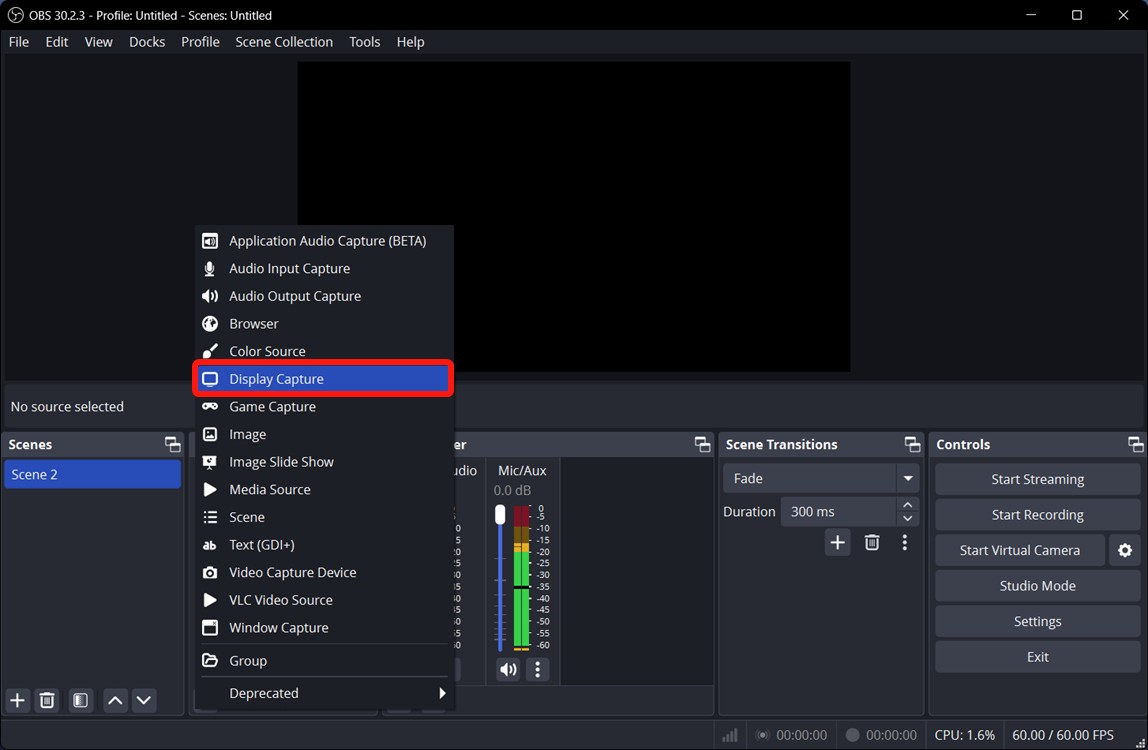This screenshot has width=1148, height=750.
Task: Pop out the Scenes panel
Action: tap(172, 444)
